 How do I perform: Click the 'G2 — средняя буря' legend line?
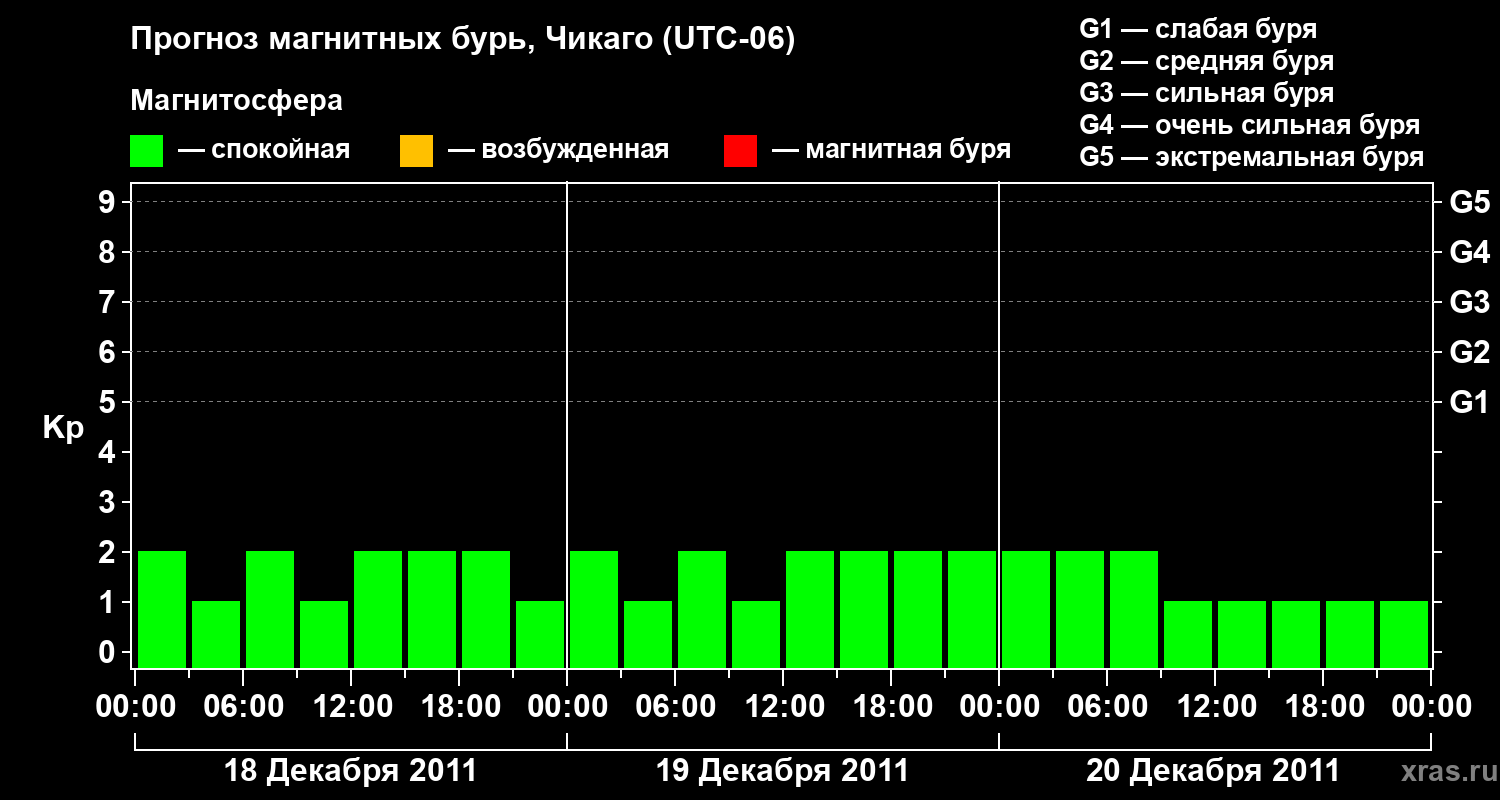pyautogui.click(x=1207, y=61)
